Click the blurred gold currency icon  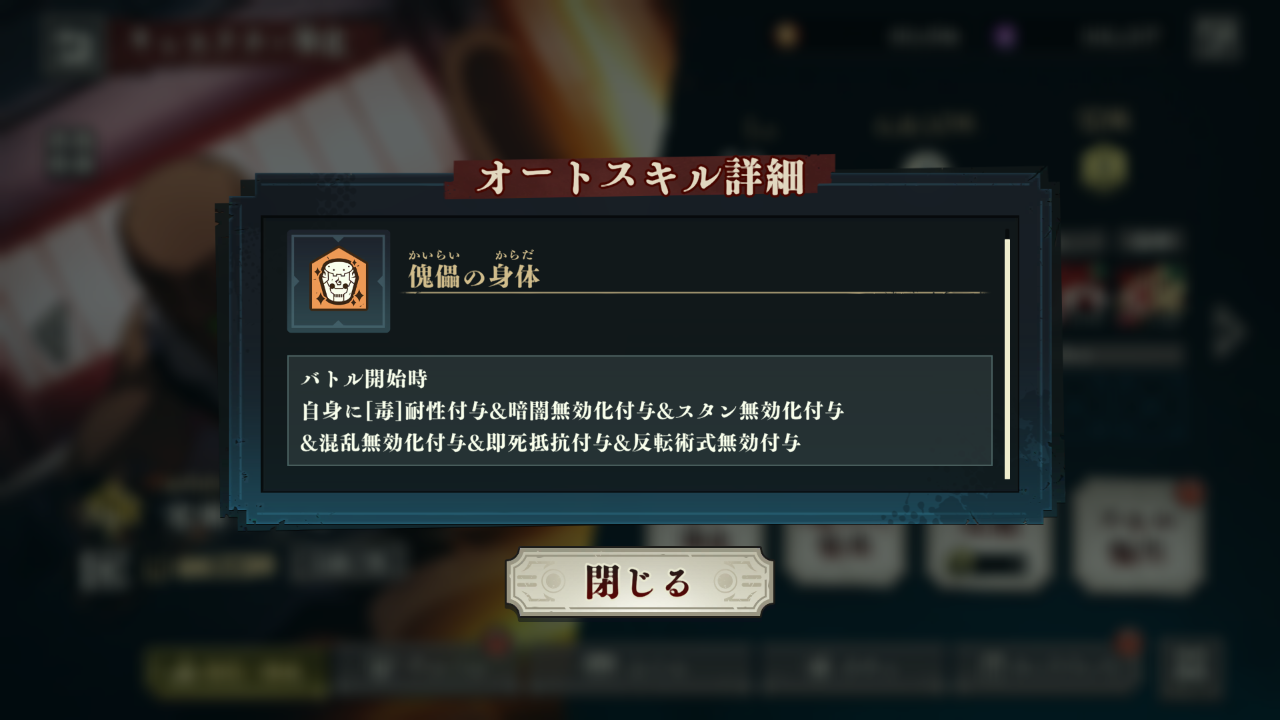(x=787, y=36)
